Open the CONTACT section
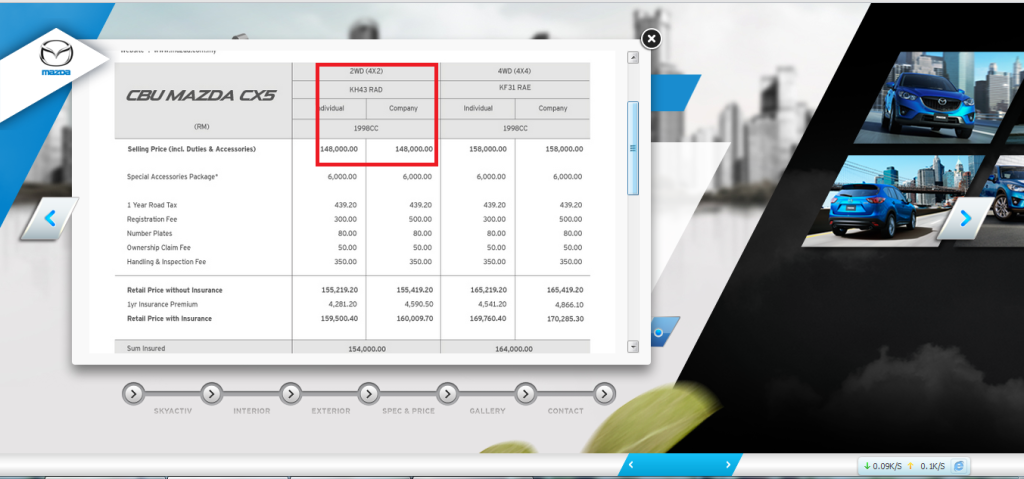Image resolution: width=1024 pixels, height=479 pixels. pos(566,411)
